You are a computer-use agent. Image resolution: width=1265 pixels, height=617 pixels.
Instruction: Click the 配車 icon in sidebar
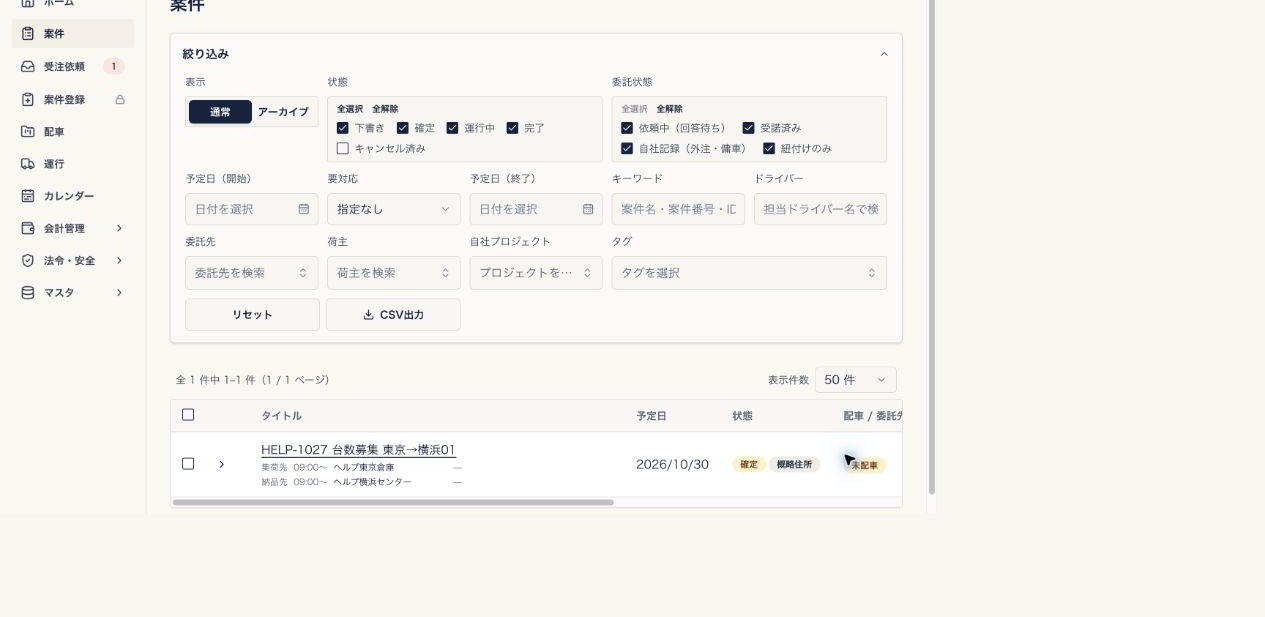click(x=28, y=132)
